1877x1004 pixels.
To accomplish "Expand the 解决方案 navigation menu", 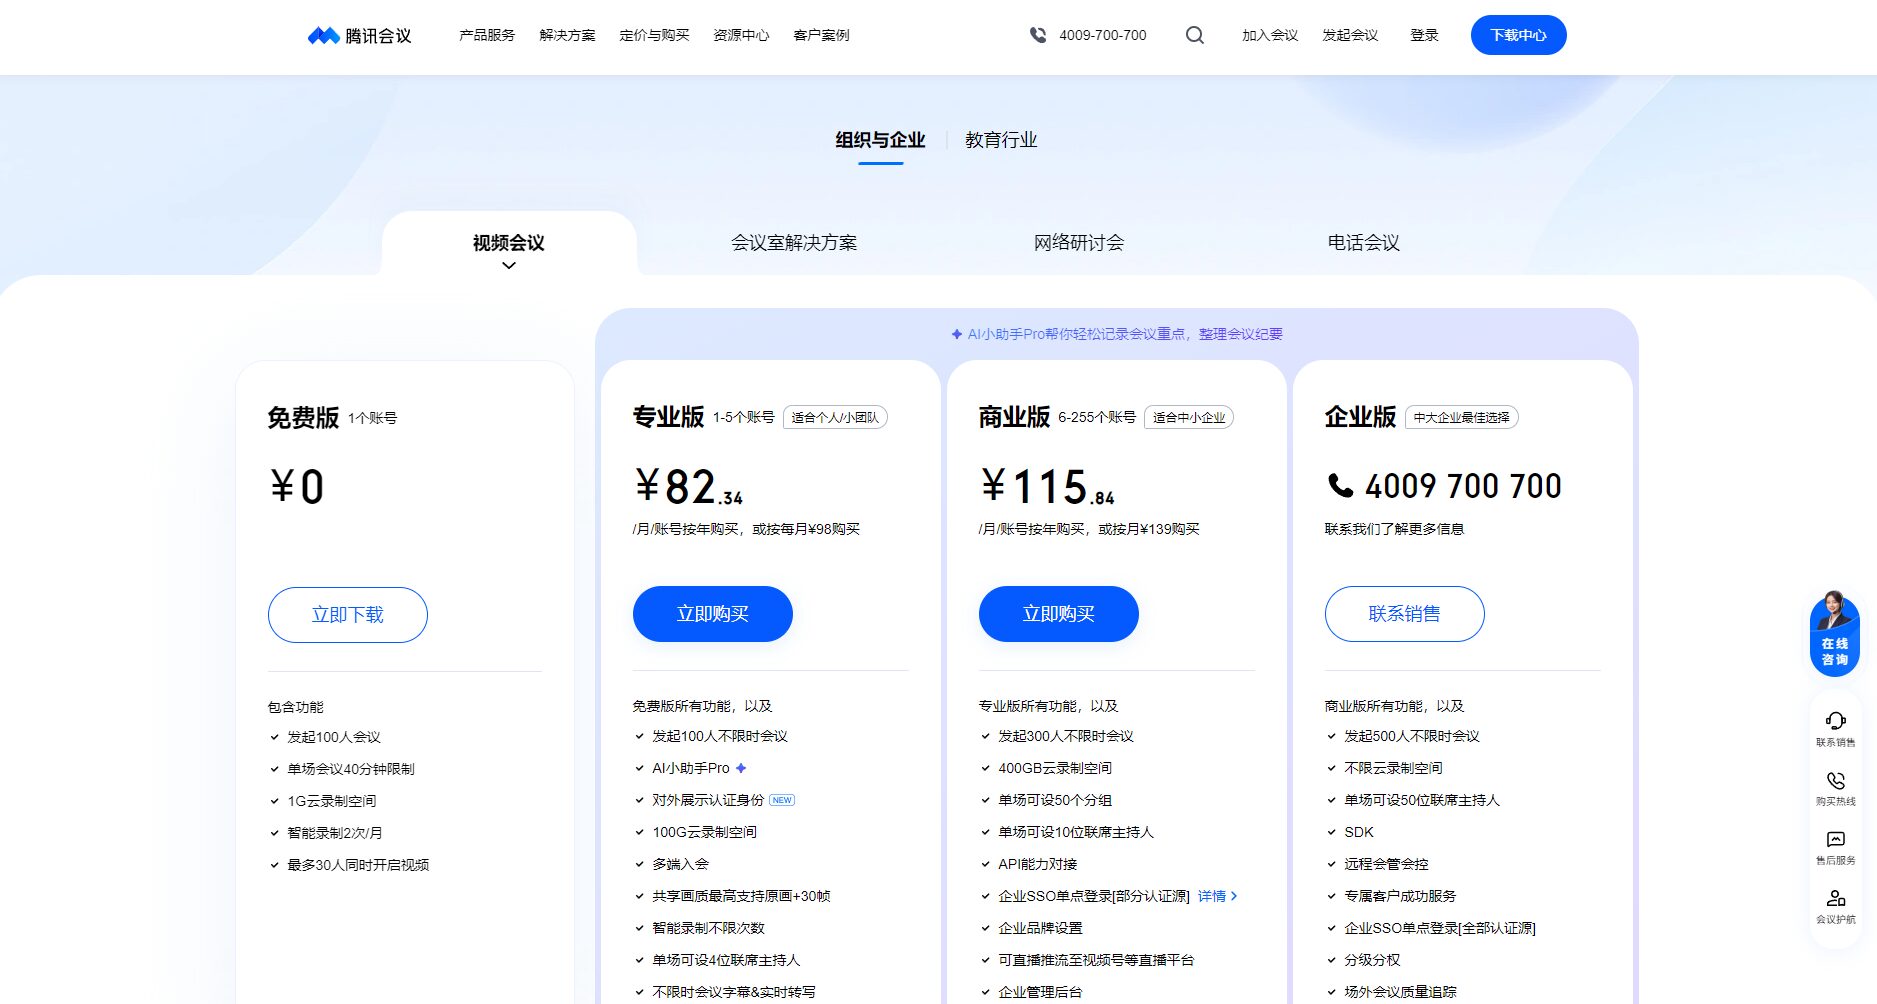I will (567, 35).
